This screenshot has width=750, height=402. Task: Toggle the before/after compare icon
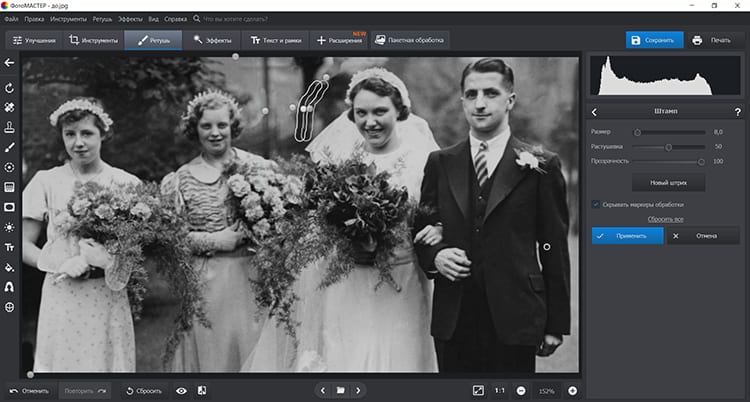202,390
